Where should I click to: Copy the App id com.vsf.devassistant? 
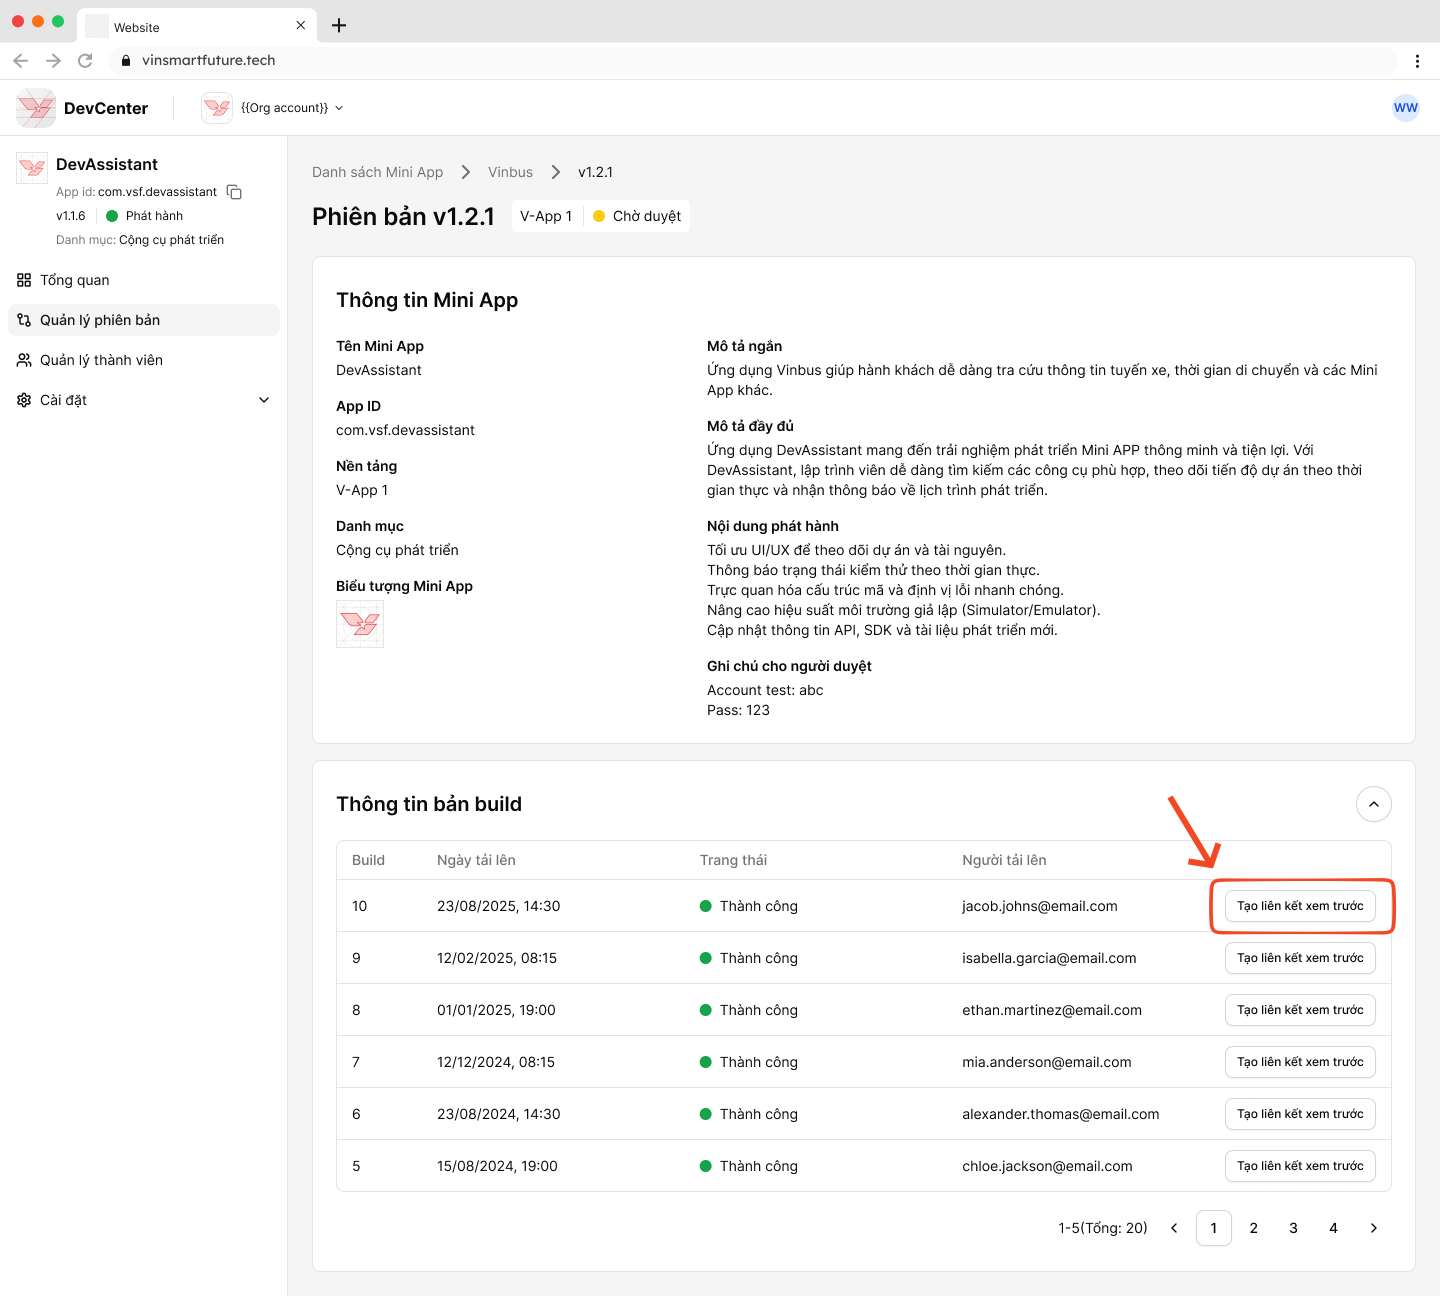235,192
